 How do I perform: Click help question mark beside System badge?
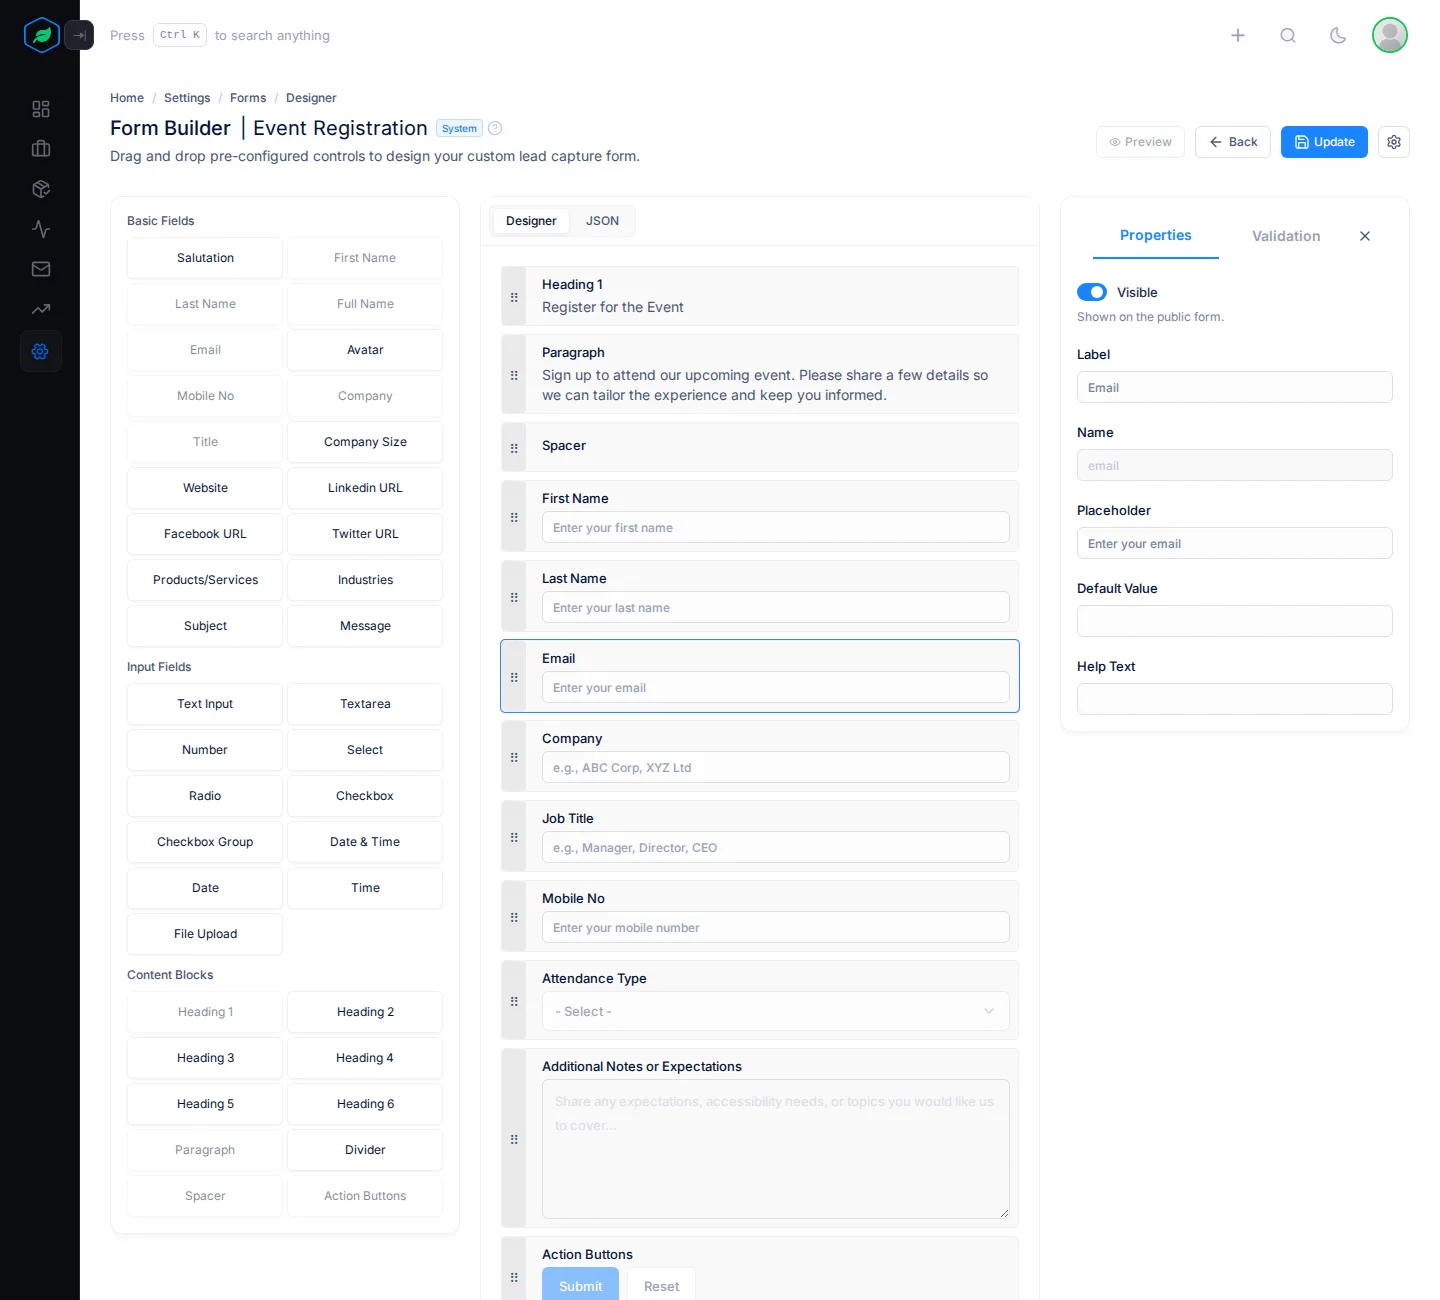click(x=495, y=128)
